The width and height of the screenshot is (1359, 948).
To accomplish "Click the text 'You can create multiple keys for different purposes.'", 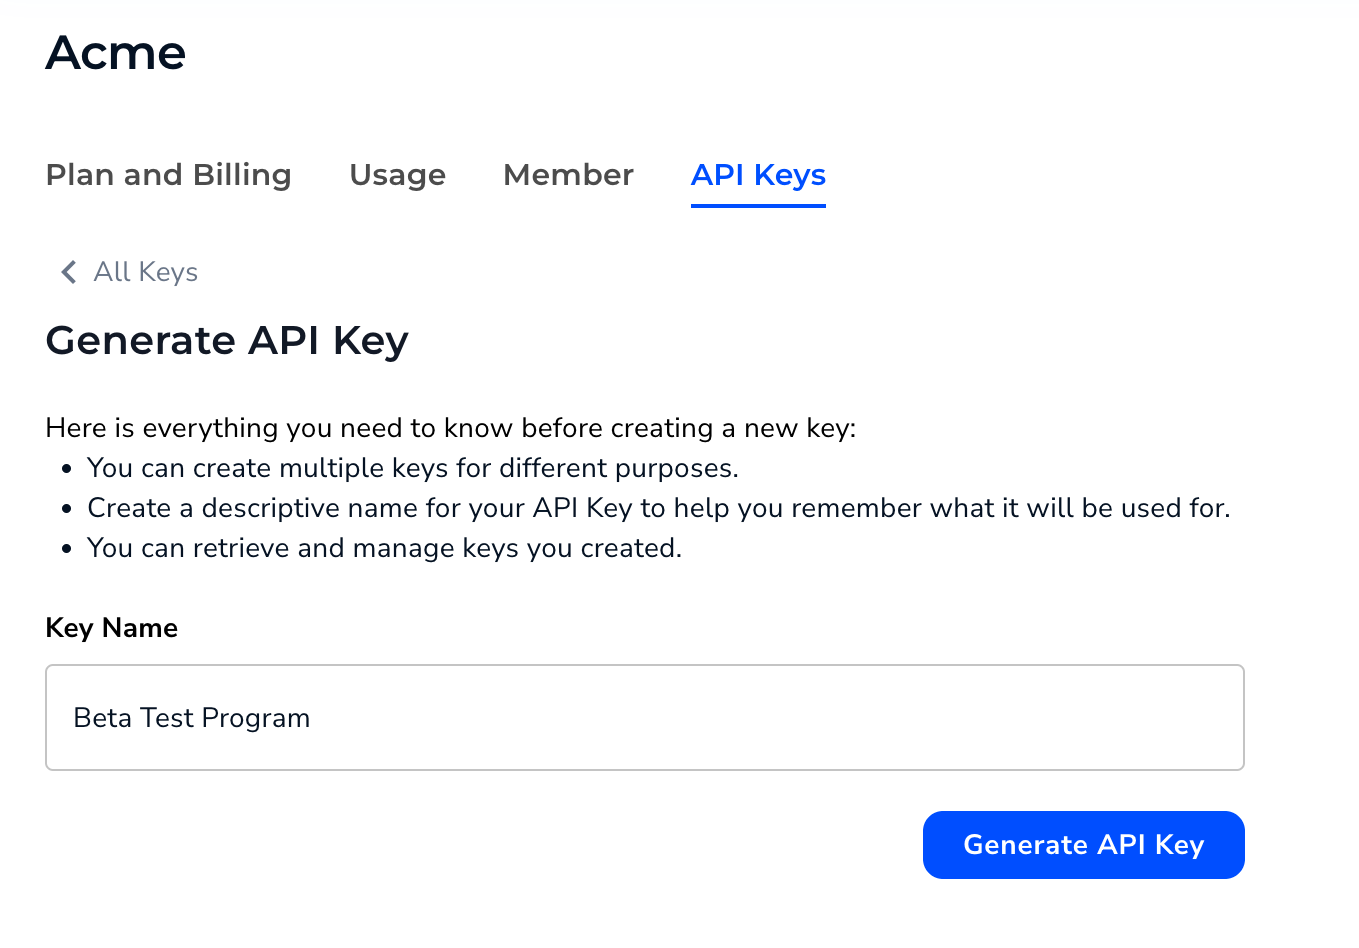I will [413, 468].
